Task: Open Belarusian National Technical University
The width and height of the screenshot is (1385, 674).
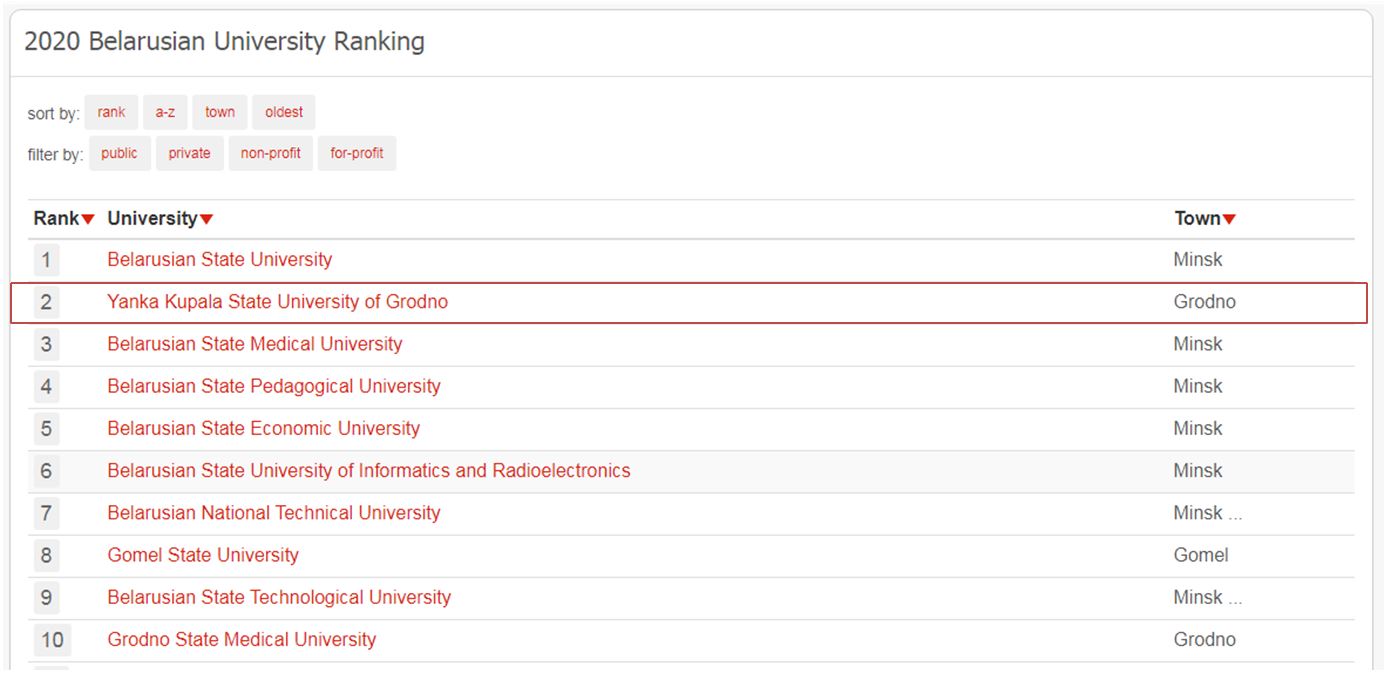Action: pyautogui.click(x=273, y=512)
